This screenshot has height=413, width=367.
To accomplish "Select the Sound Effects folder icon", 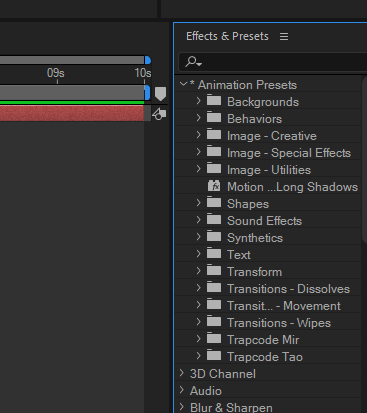I will (214, 219).
